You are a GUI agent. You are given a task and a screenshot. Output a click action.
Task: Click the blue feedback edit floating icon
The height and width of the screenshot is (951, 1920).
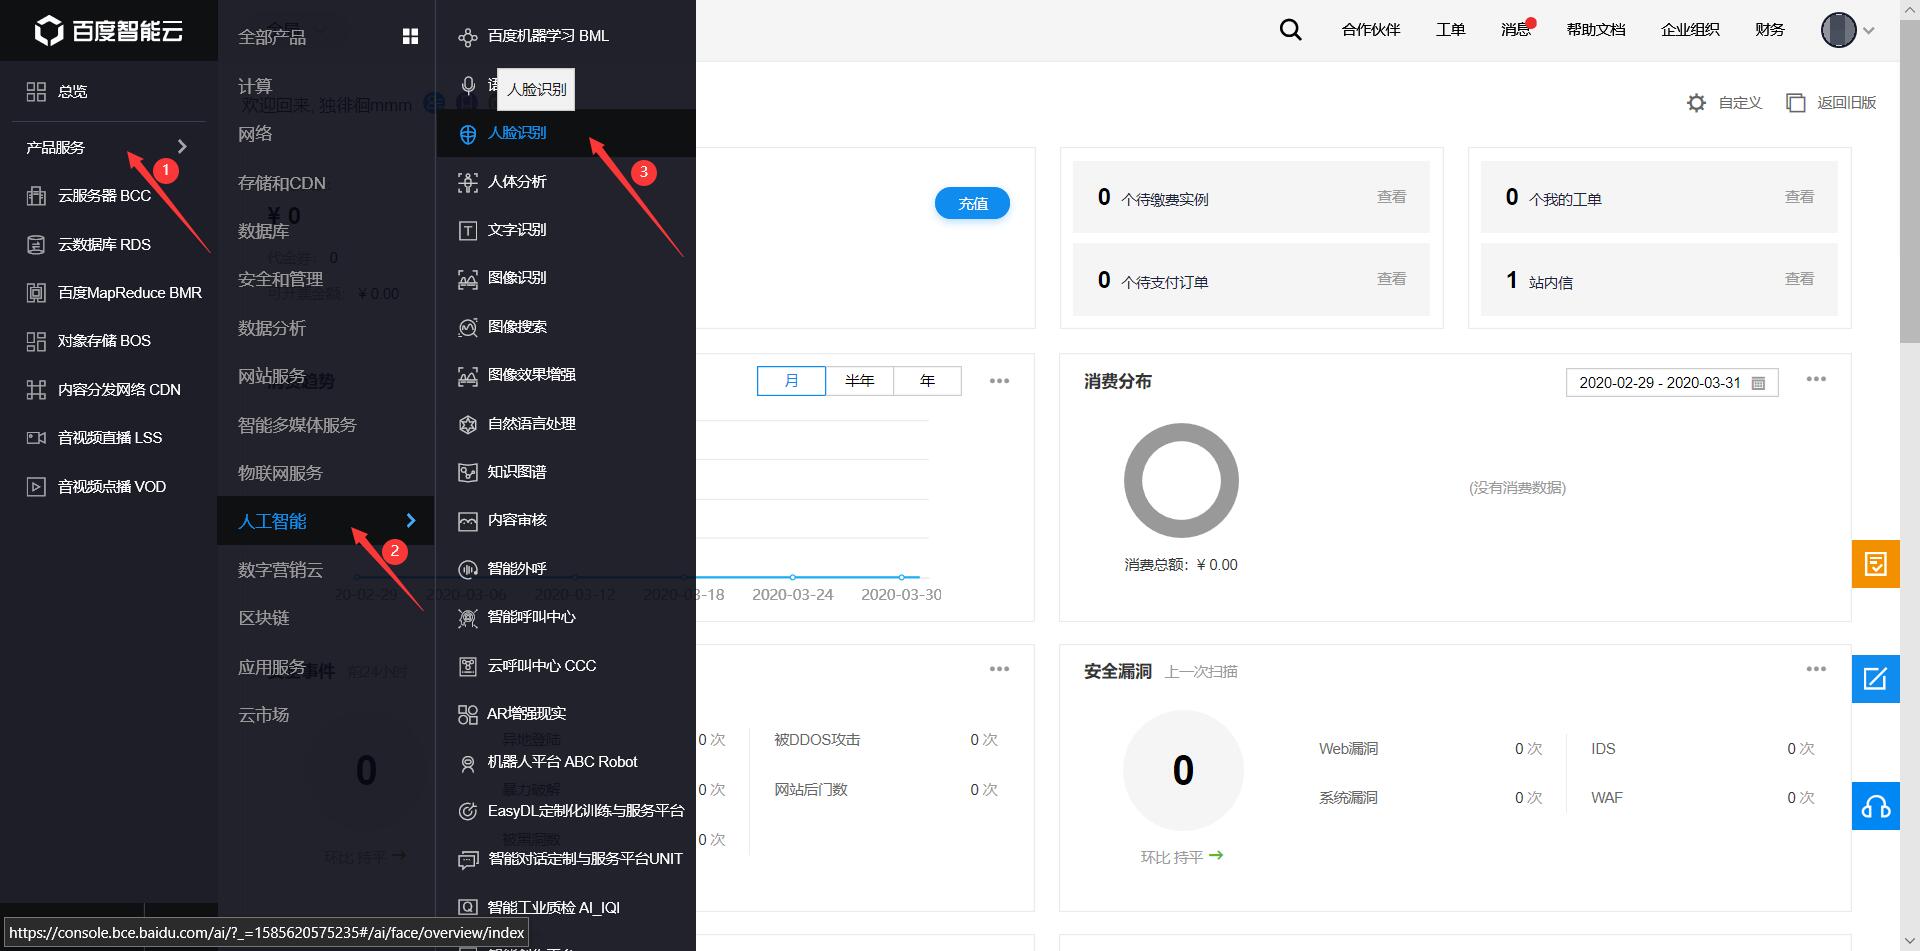[x=1876, y=679]
